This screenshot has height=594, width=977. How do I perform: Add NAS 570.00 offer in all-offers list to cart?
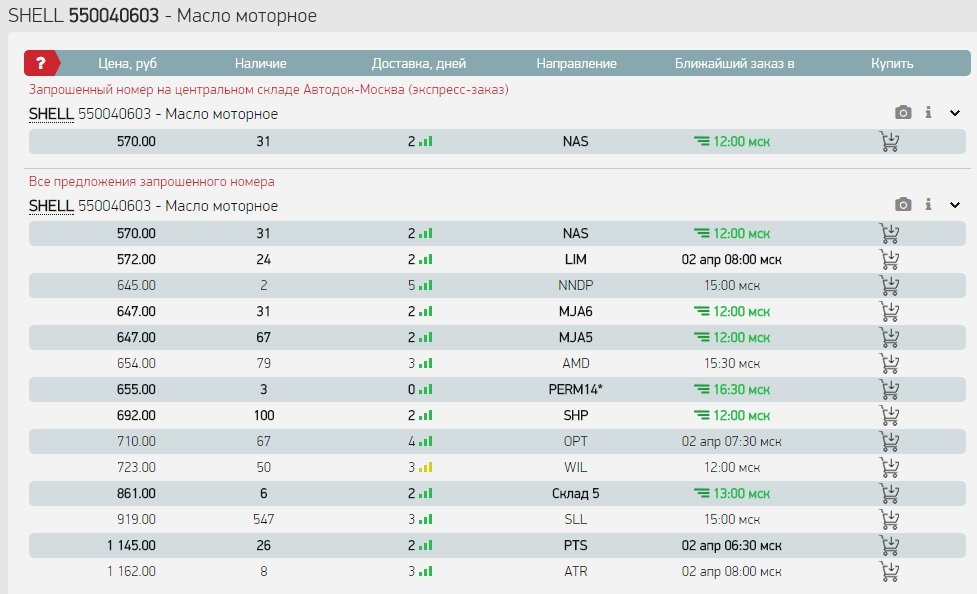tap(889, 234)
